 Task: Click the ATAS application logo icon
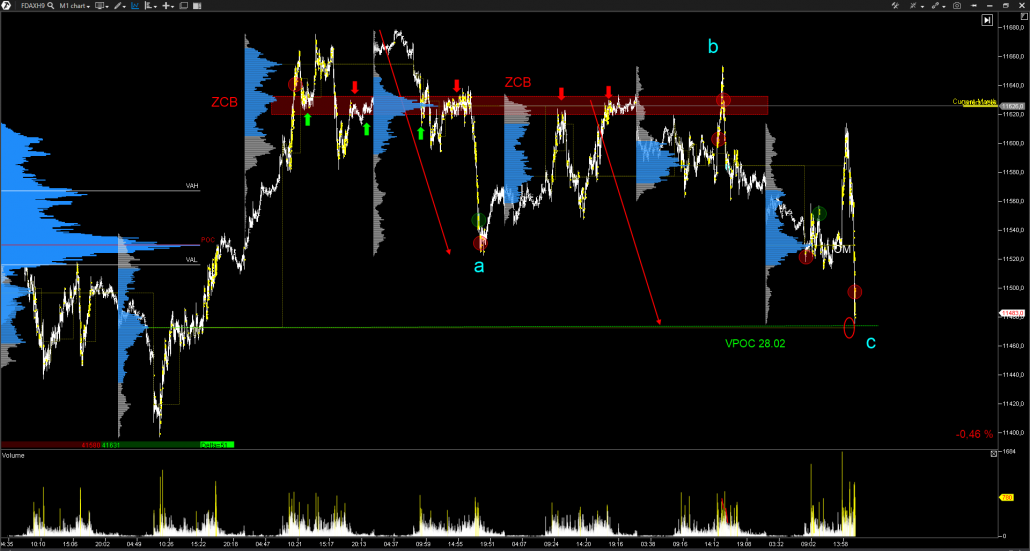(6, 5)
